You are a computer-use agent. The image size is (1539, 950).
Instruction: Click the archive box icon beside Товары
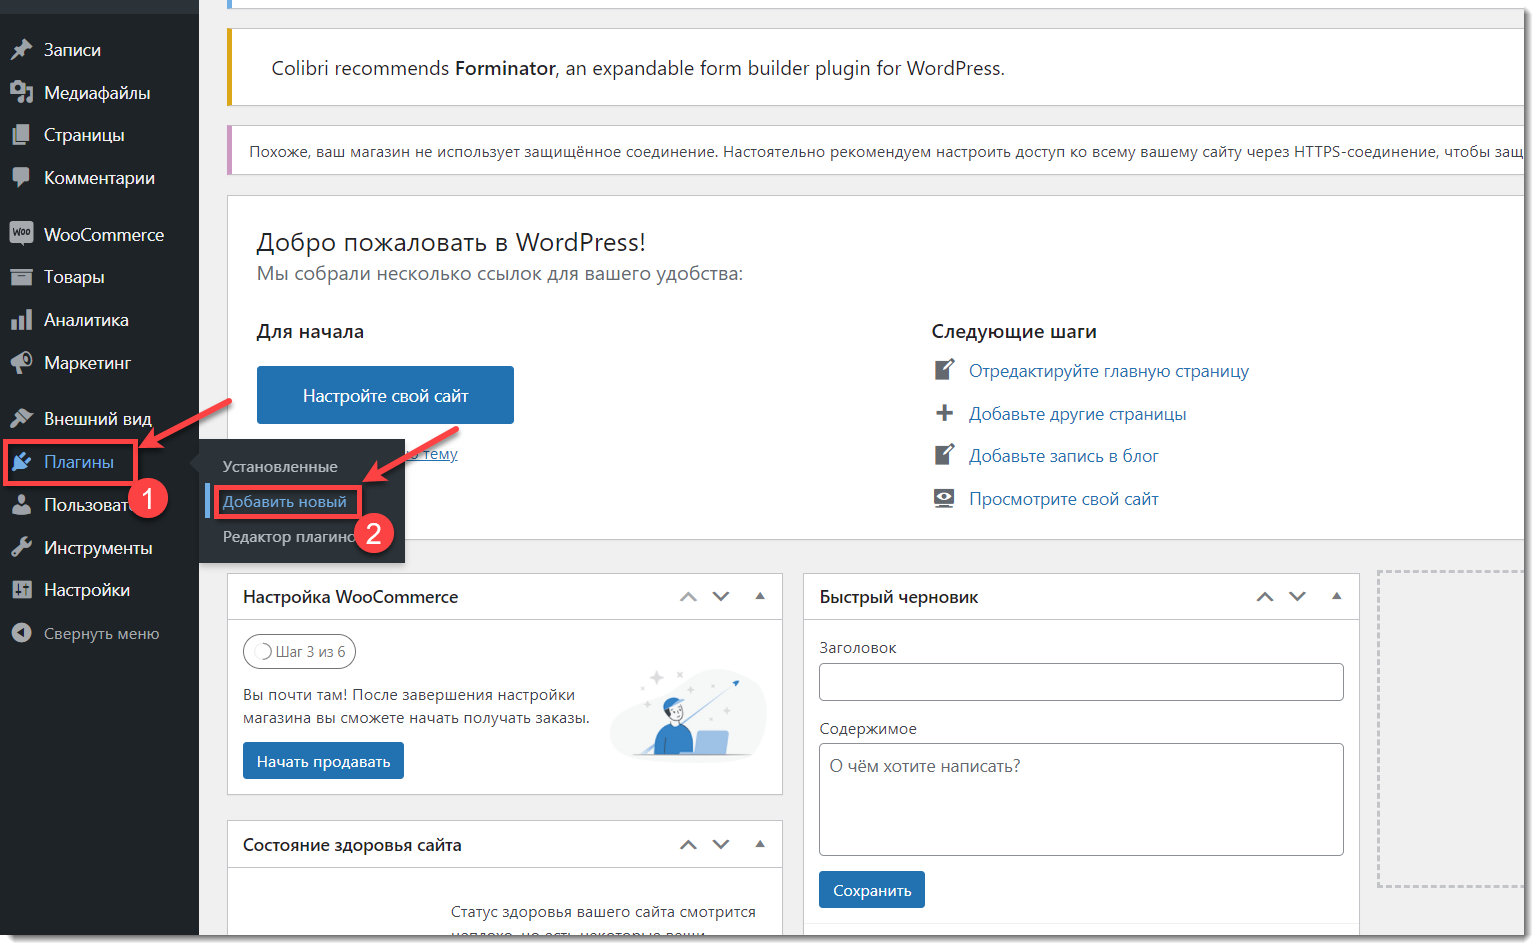tap(21, 276)
